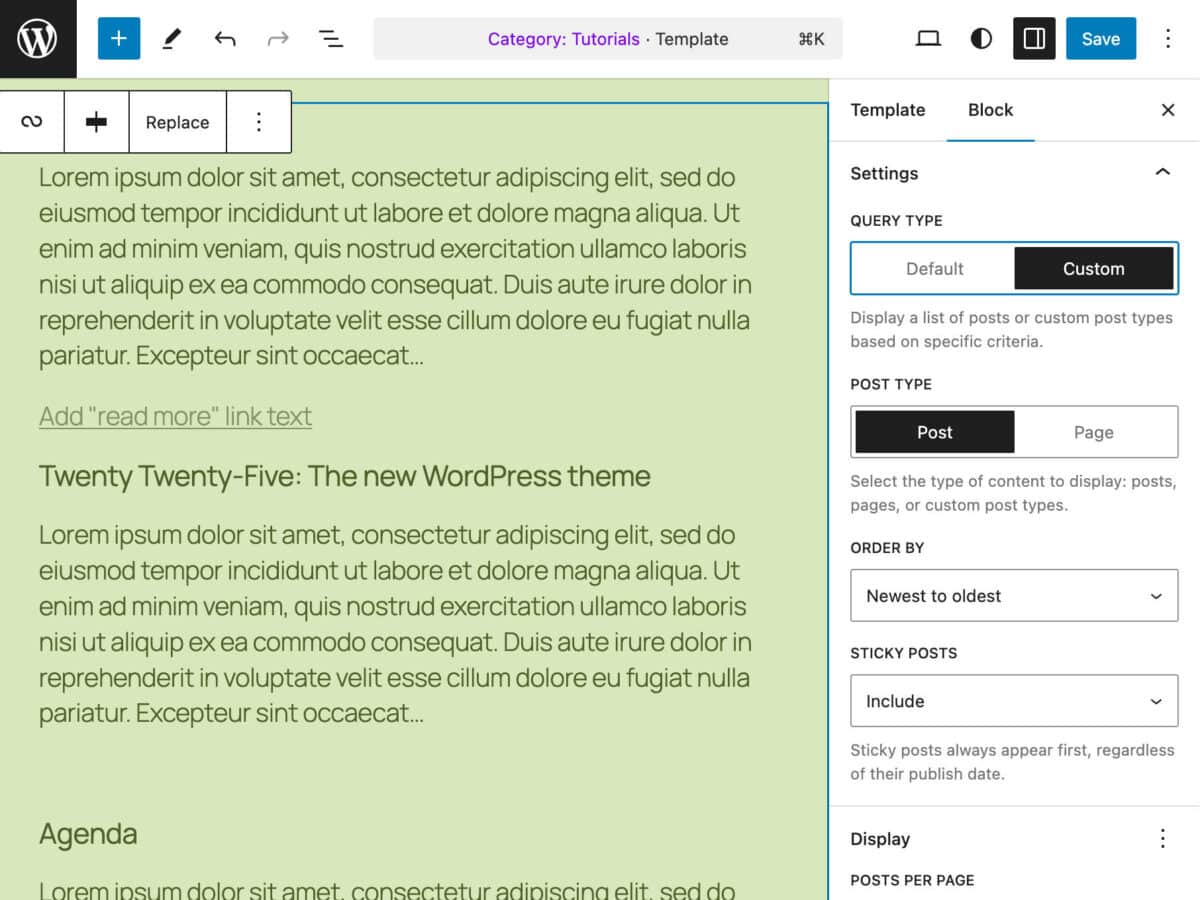Open the editor options three-dot menu
This screenshot has height=900, width=1200.
[1167, 39]
